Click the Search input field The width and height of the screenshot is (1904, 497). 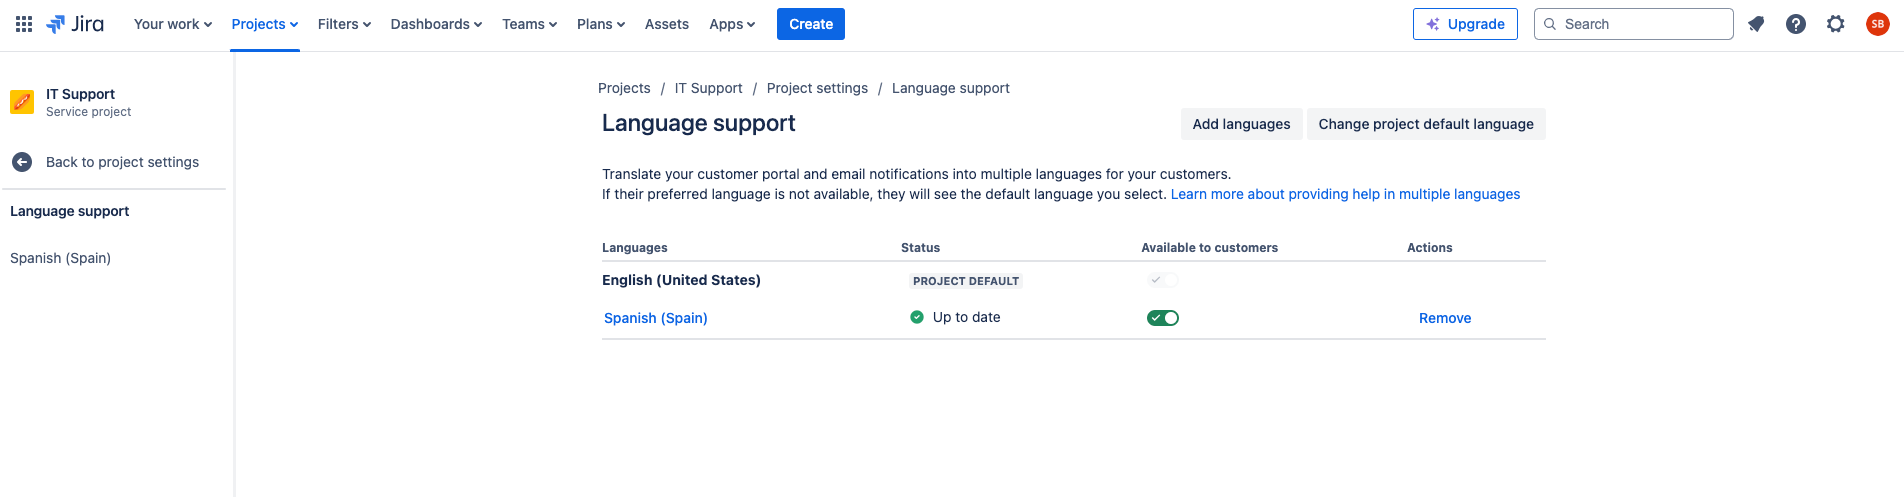[x=1640, y=24]
